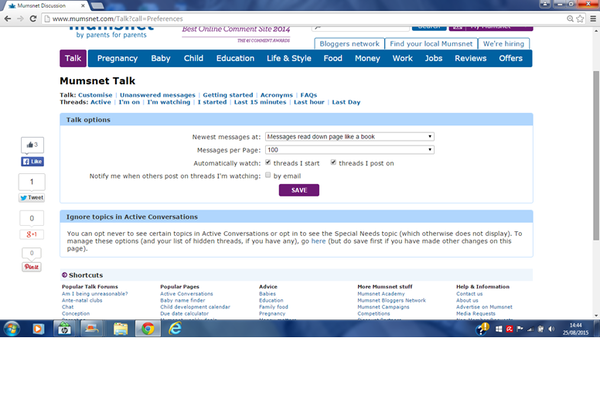Click the taskbar clock showing 14:44
Screen dimensions: 600x396
tap(576, 329)
